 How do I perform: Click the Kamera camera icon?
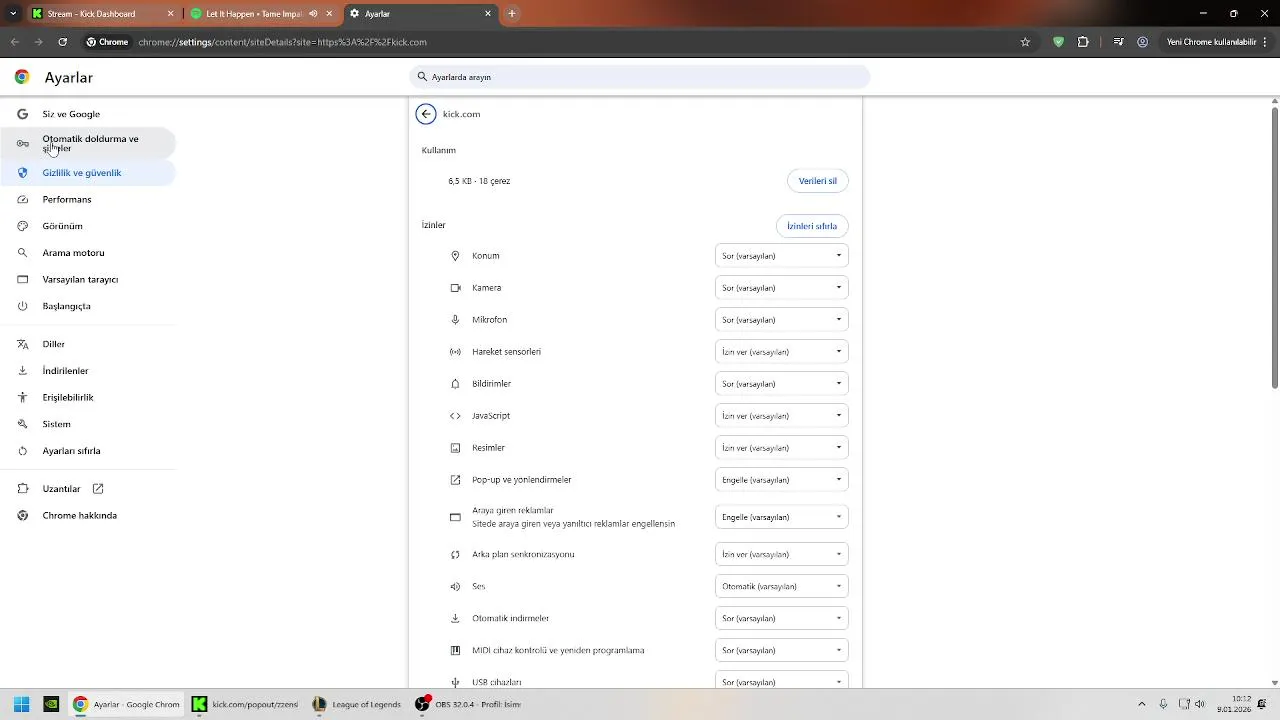pos(455,288)
